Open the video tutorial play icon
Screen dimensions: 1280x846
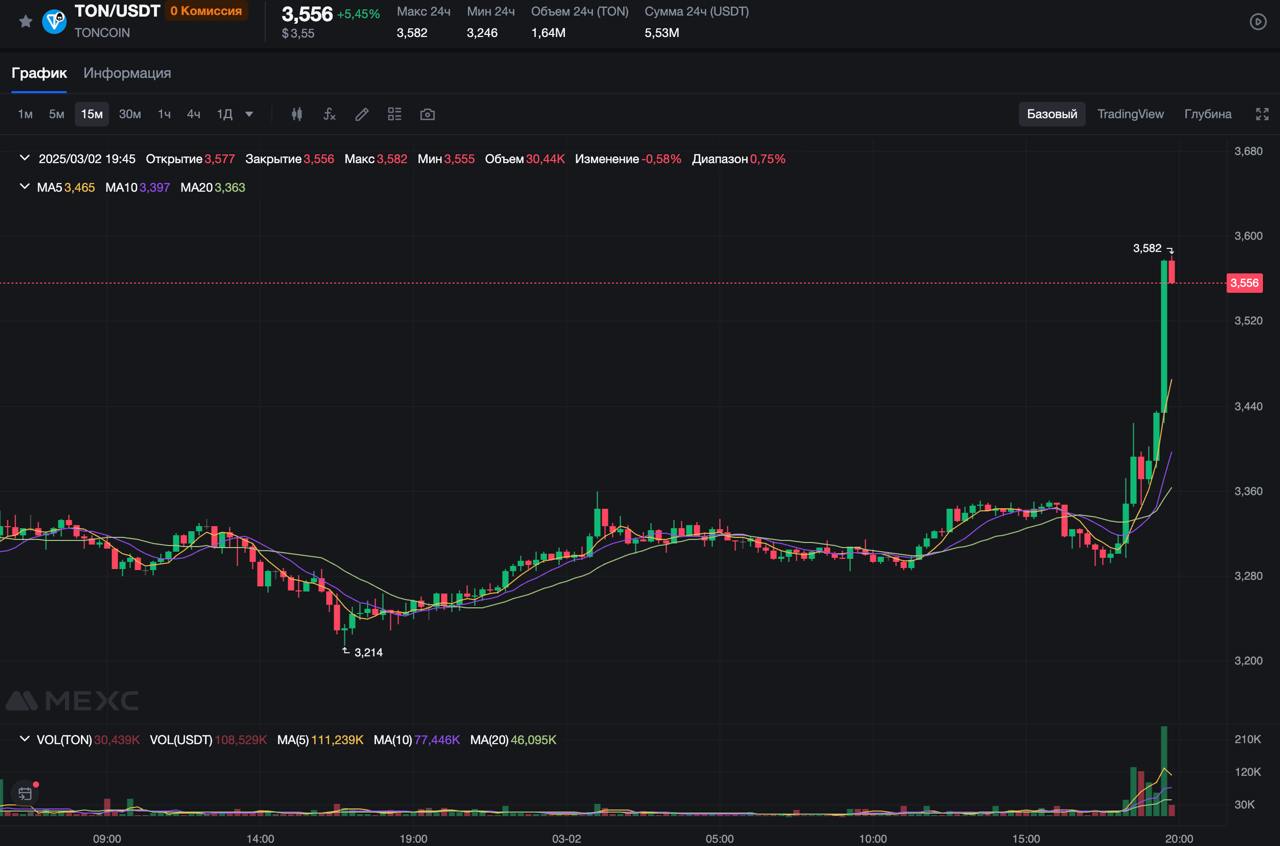pyautogui.click(x=1258, y=21)
